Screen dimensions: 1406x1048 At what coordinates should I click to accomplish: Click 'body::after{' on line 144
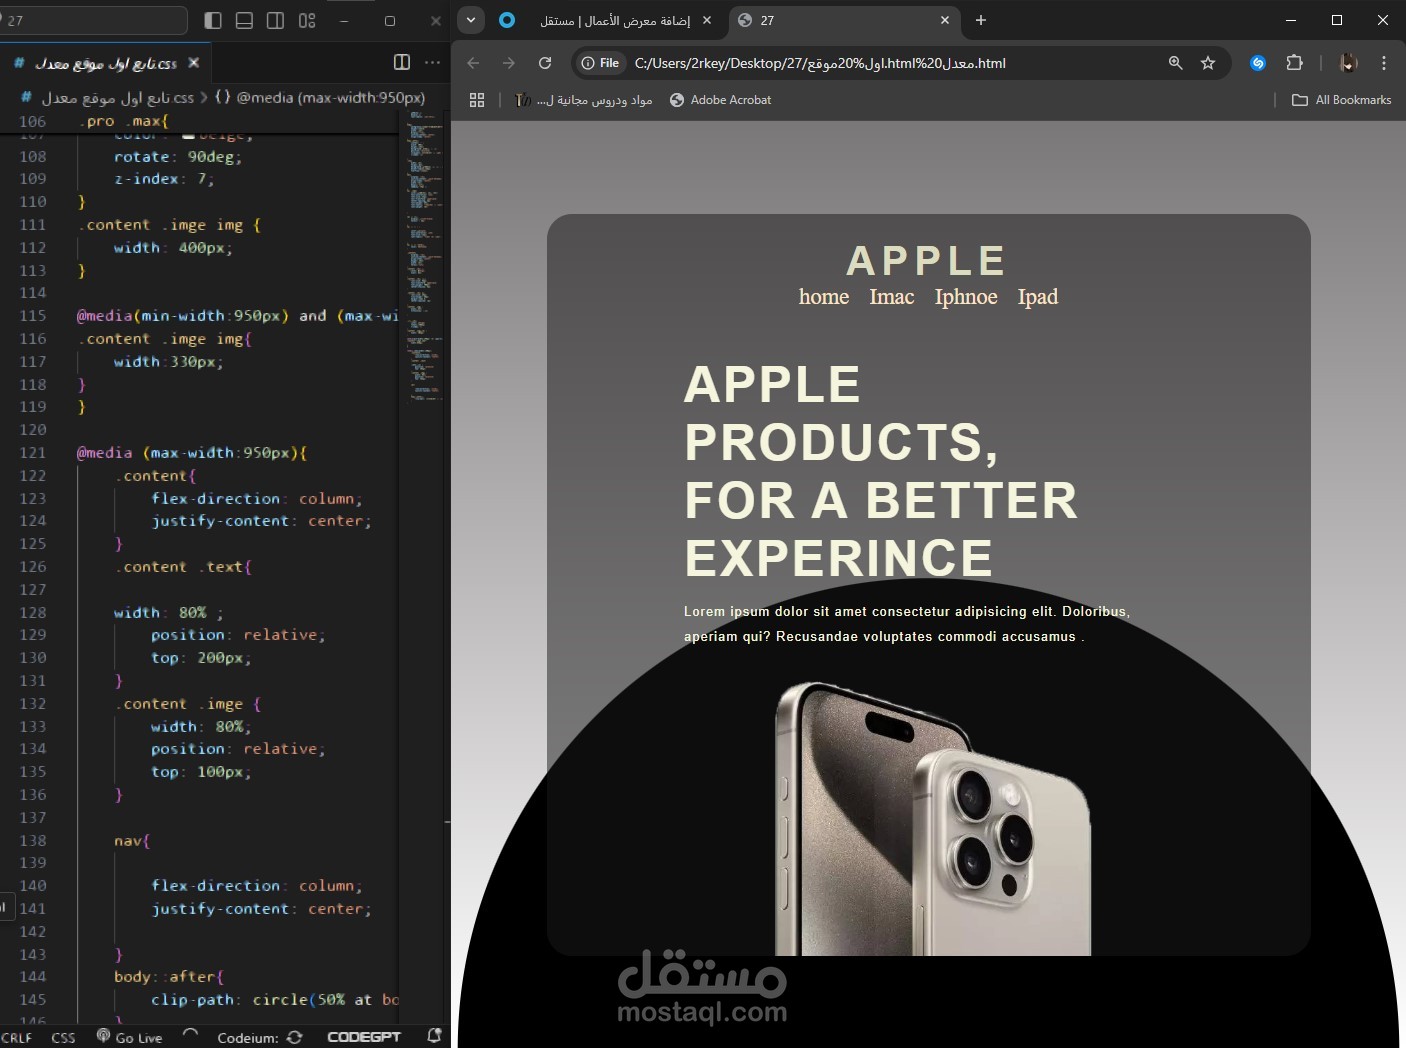tap(169, 976)
